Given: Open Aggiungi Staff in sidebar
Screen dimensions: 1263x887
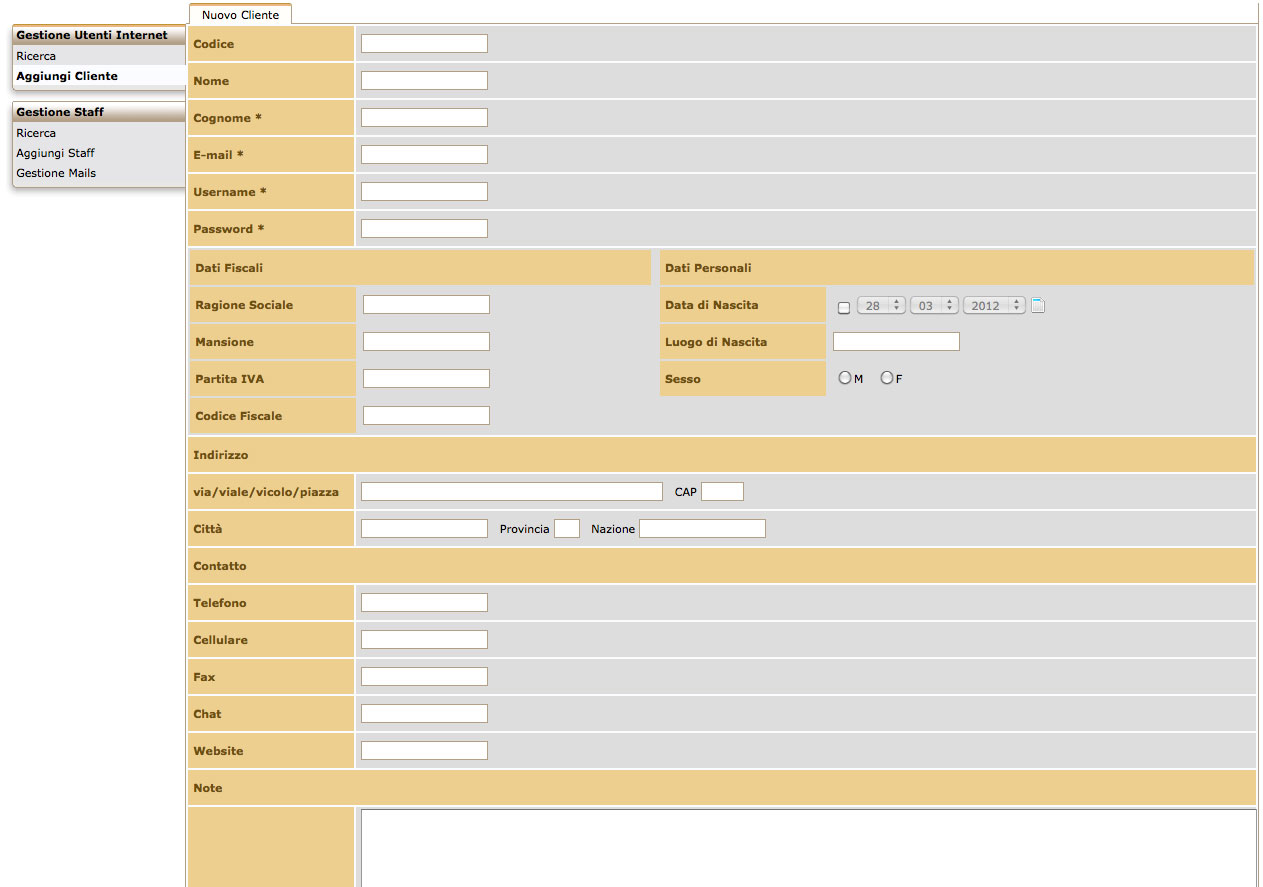Looking at the screenshot, I should tap(55, 153).
